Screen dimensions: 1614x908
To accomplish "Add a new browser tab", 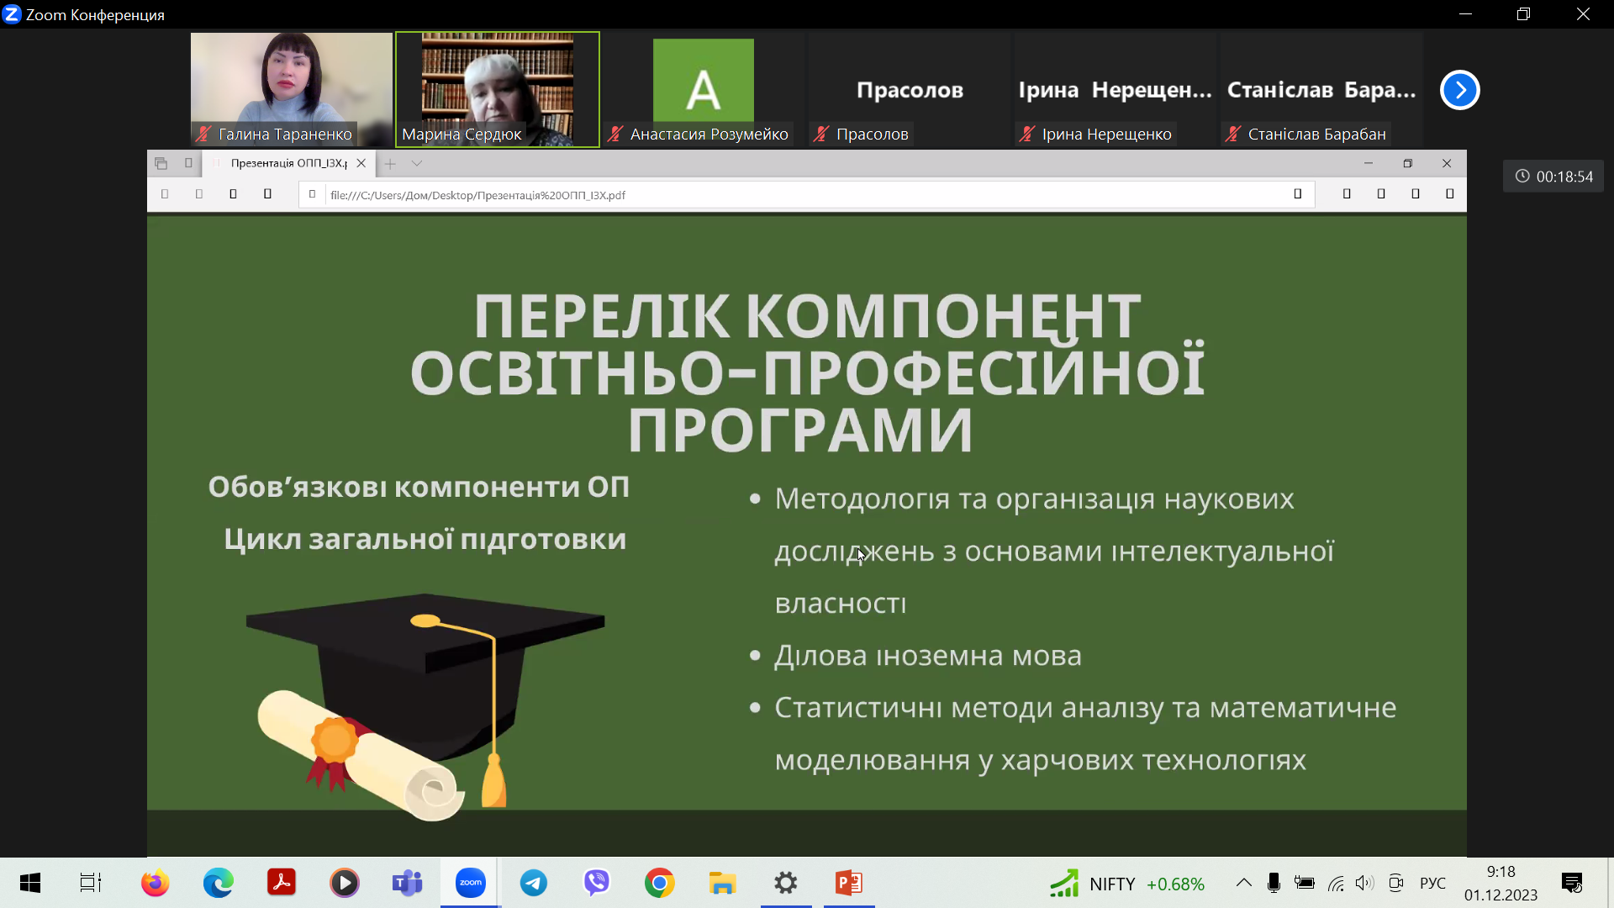I will [x=390, y=164].
